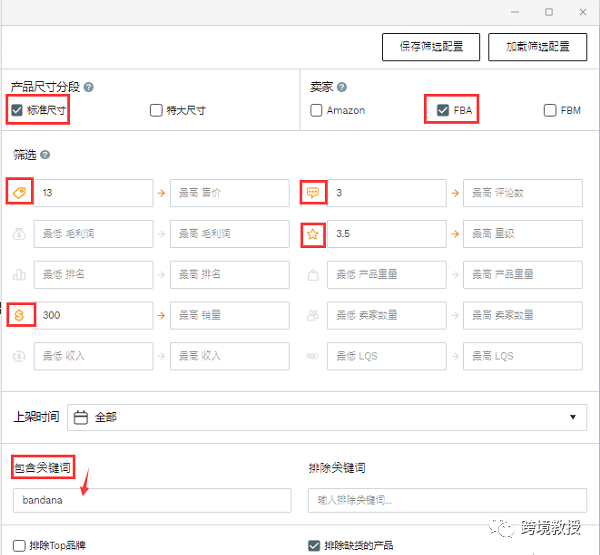
Task: Click the sales dollar sign icon
Action: coord(19,315)
